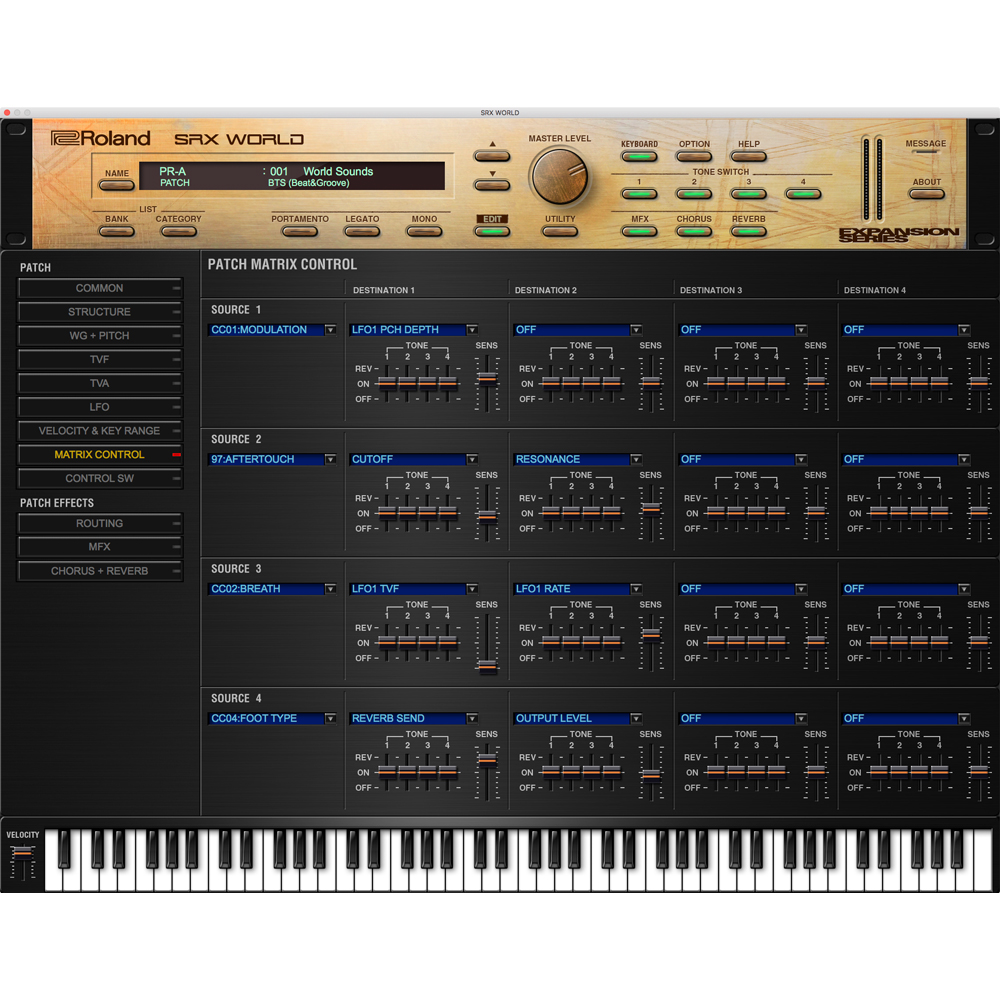Turn the Master Level knob
The image size is (1000, 1000).
[x=559, y=176]
